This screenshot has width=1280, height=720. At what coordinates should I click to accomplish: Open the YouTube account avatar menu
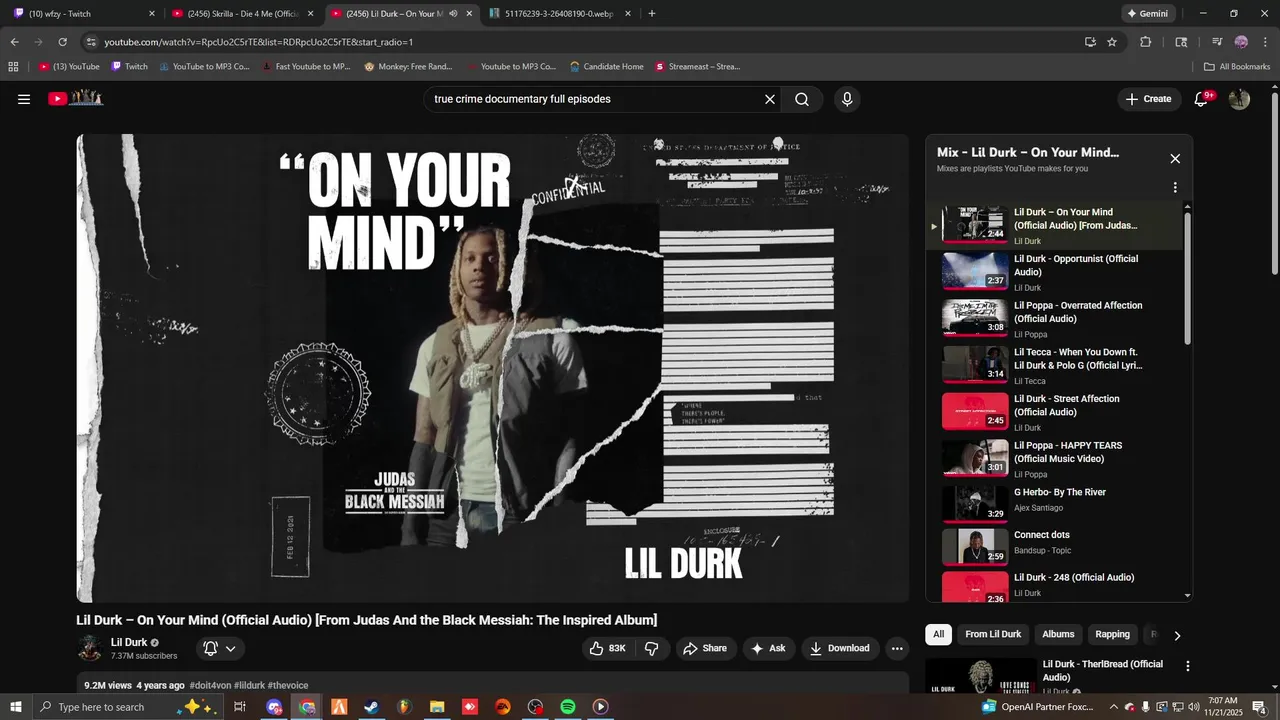(1239, 99)
